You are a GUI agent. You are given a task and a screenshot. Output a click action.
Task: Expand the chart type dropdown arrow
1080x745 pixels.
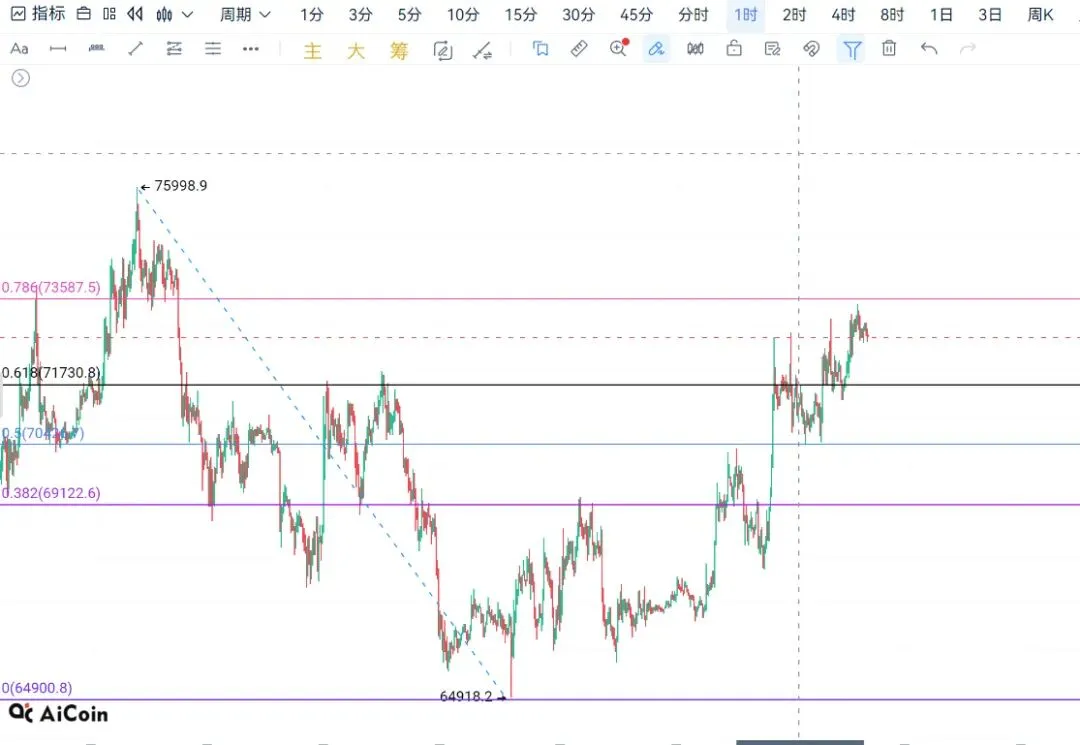187,14
